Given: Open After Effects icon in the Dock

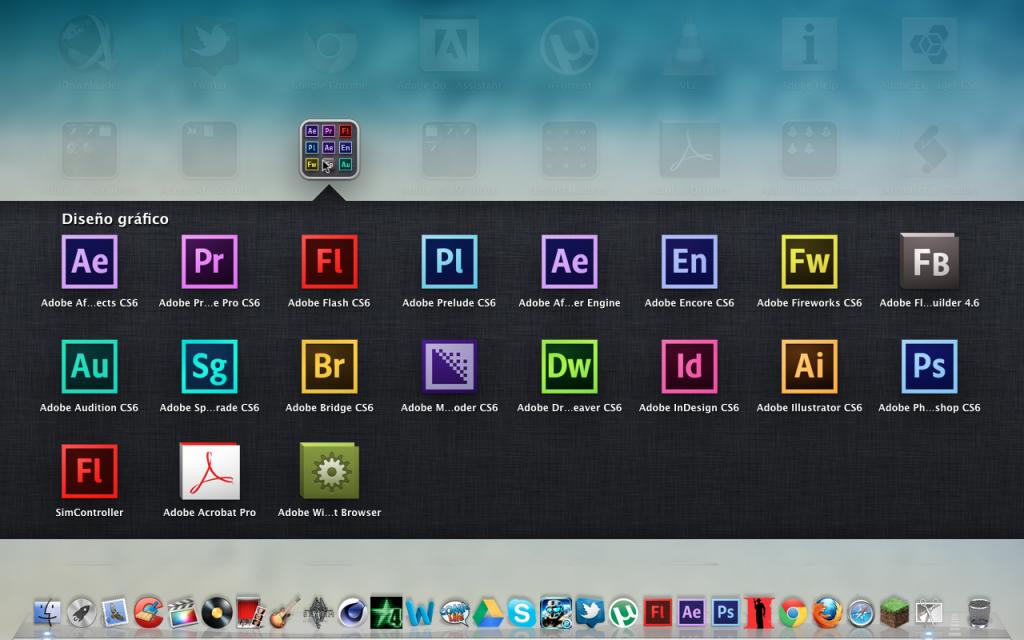Looking at the screenshot, I should click(x=692, y=613).
